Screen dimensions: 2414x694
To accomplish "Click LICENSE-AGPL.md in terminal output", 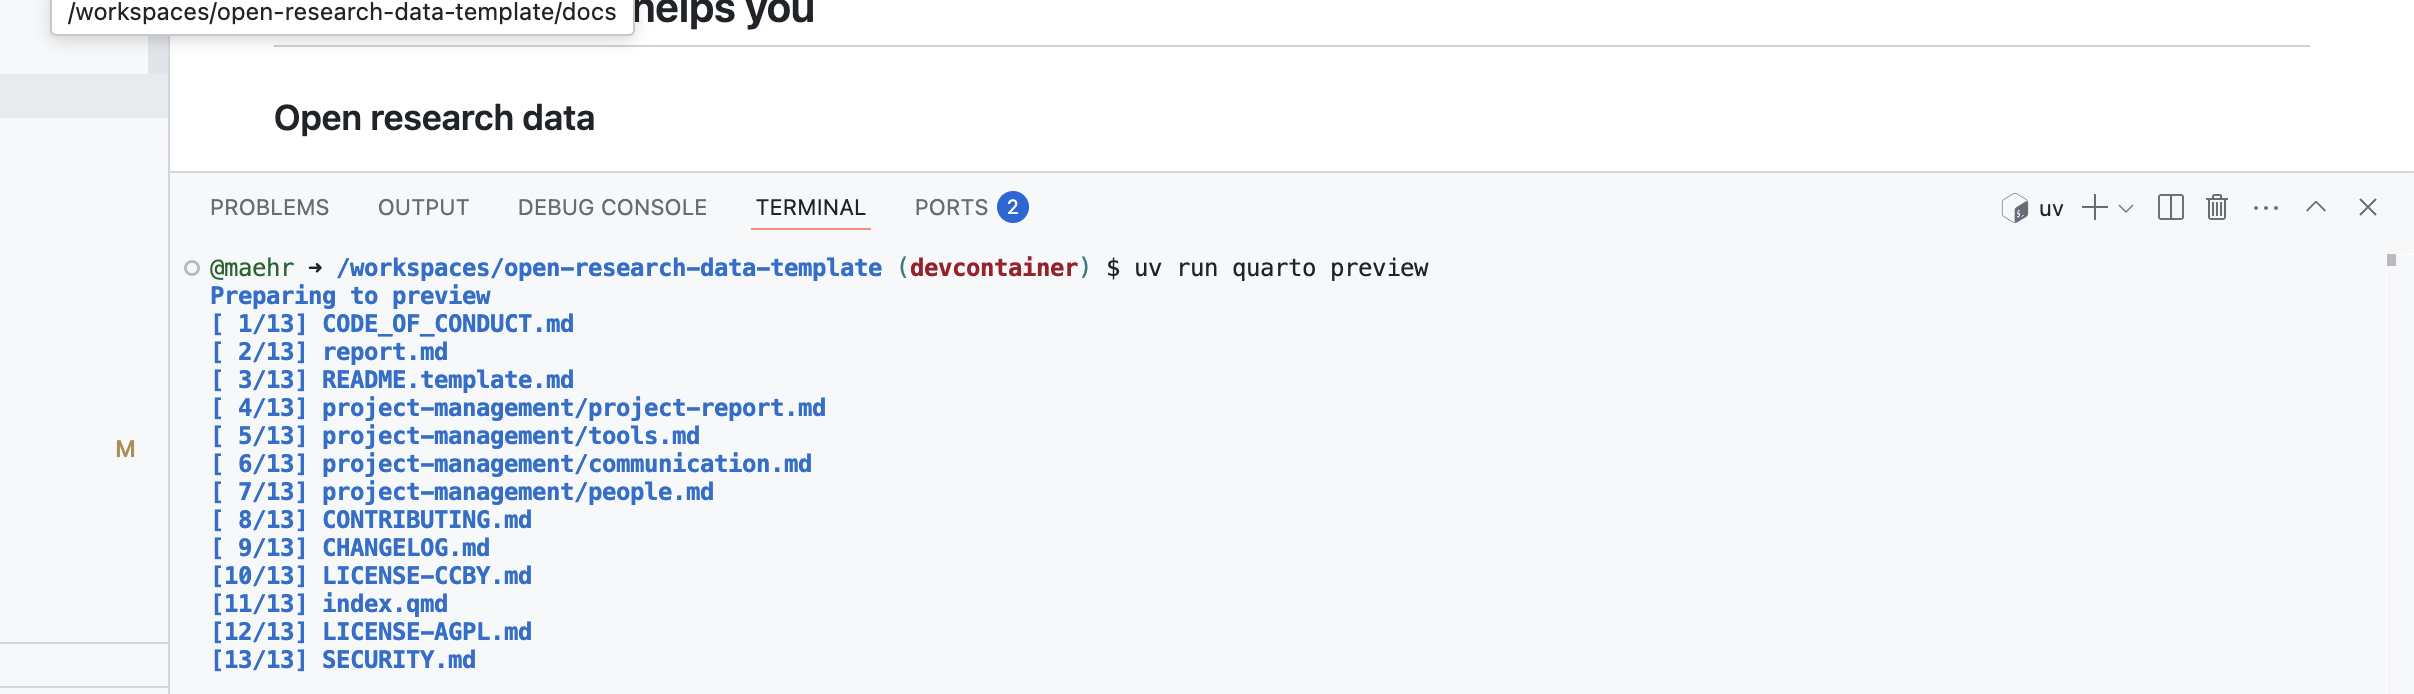I will 427,632.
